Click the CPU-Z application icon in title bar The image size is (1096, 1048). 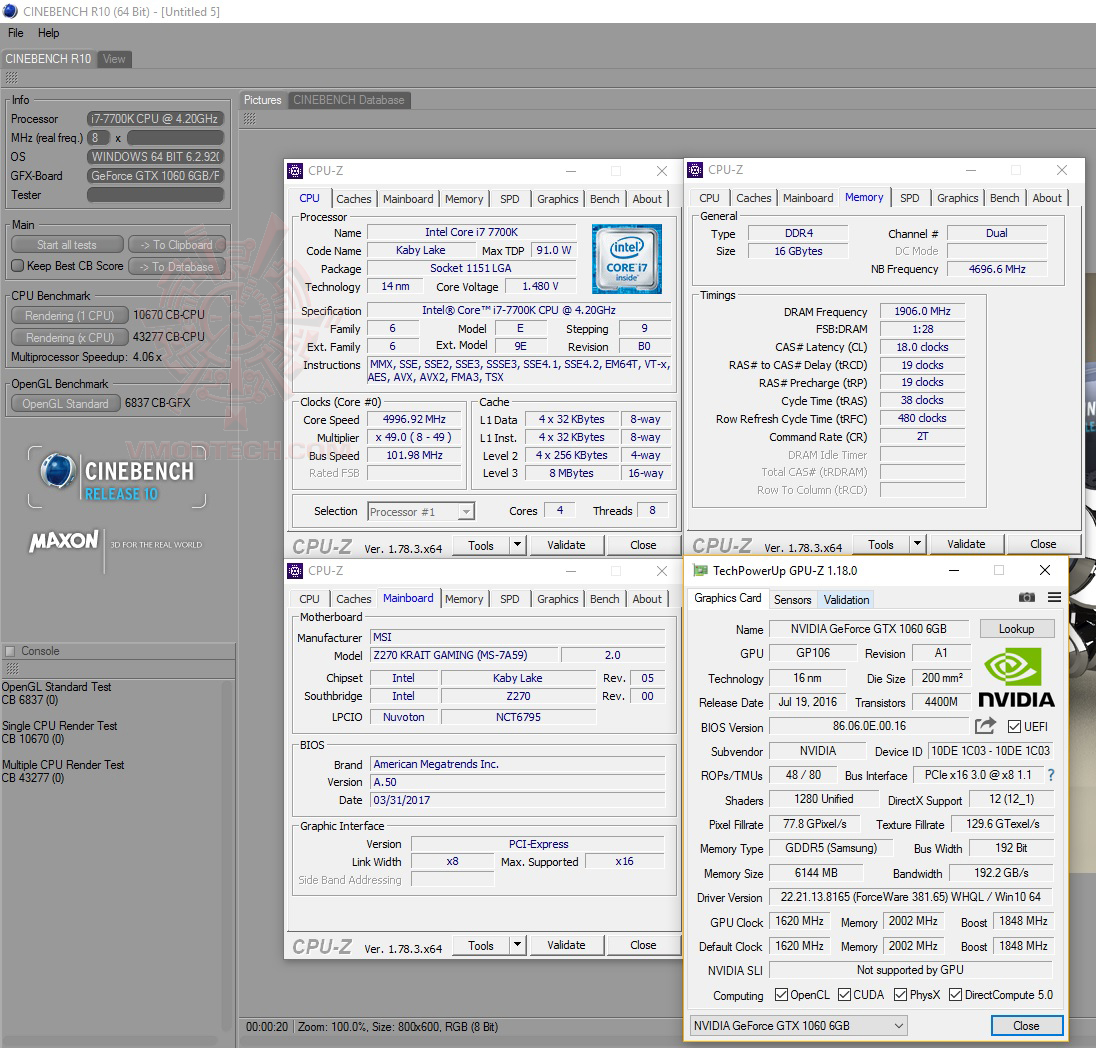tap(294, 171)
